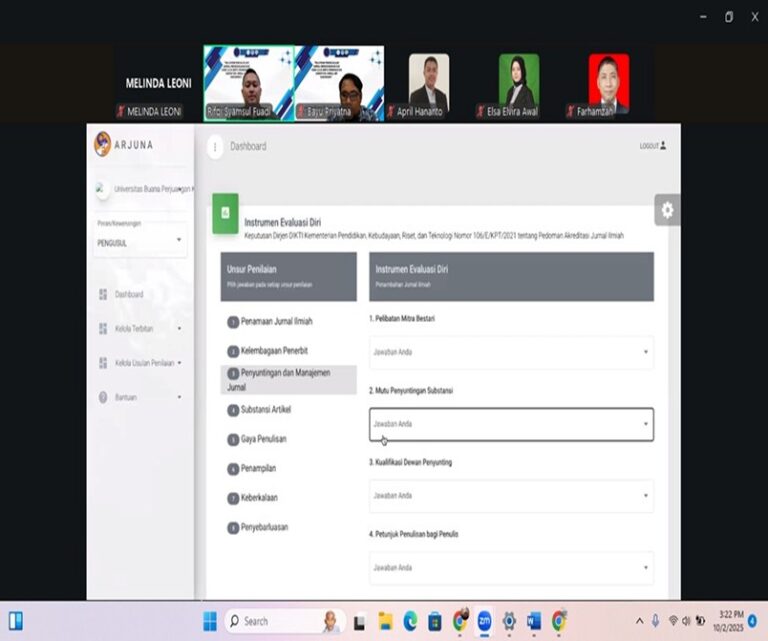Click the Logout link

tap(652, 146)
